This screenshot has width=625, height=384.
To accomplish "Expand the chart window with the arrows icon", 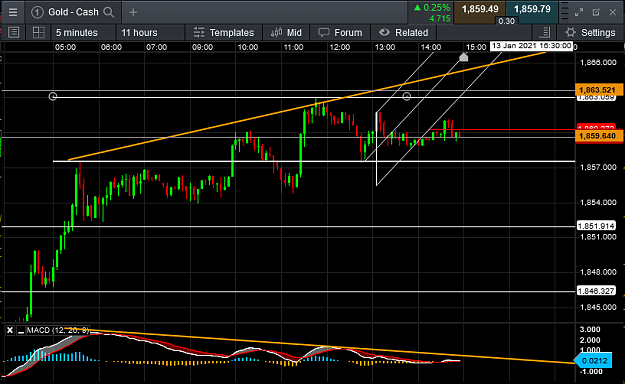I will pos(579,12).
